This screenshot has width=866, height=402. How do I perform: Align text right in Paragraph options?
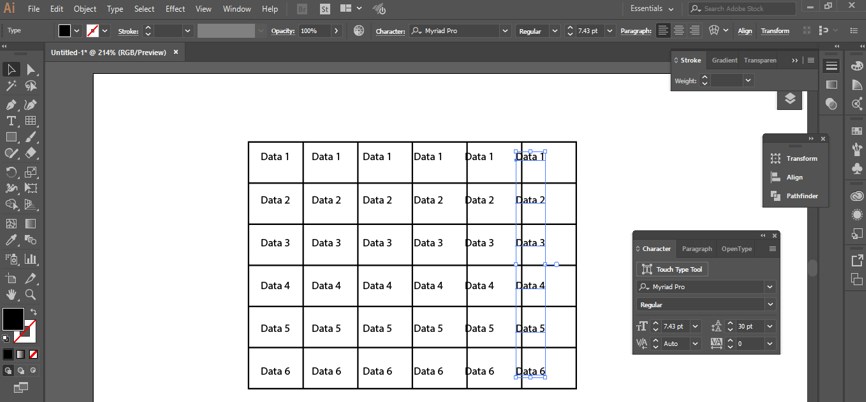[x=695, y=31]
